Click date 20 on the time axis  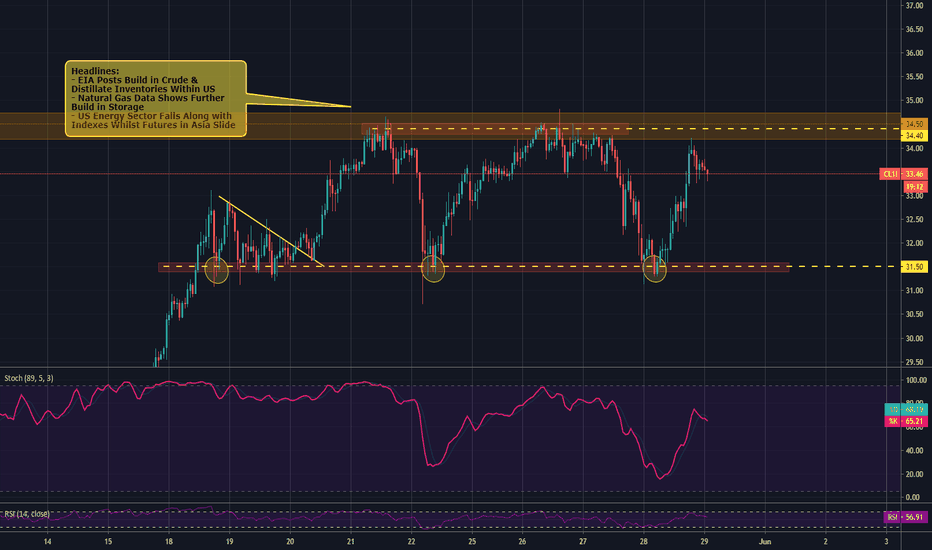point(290,542)
